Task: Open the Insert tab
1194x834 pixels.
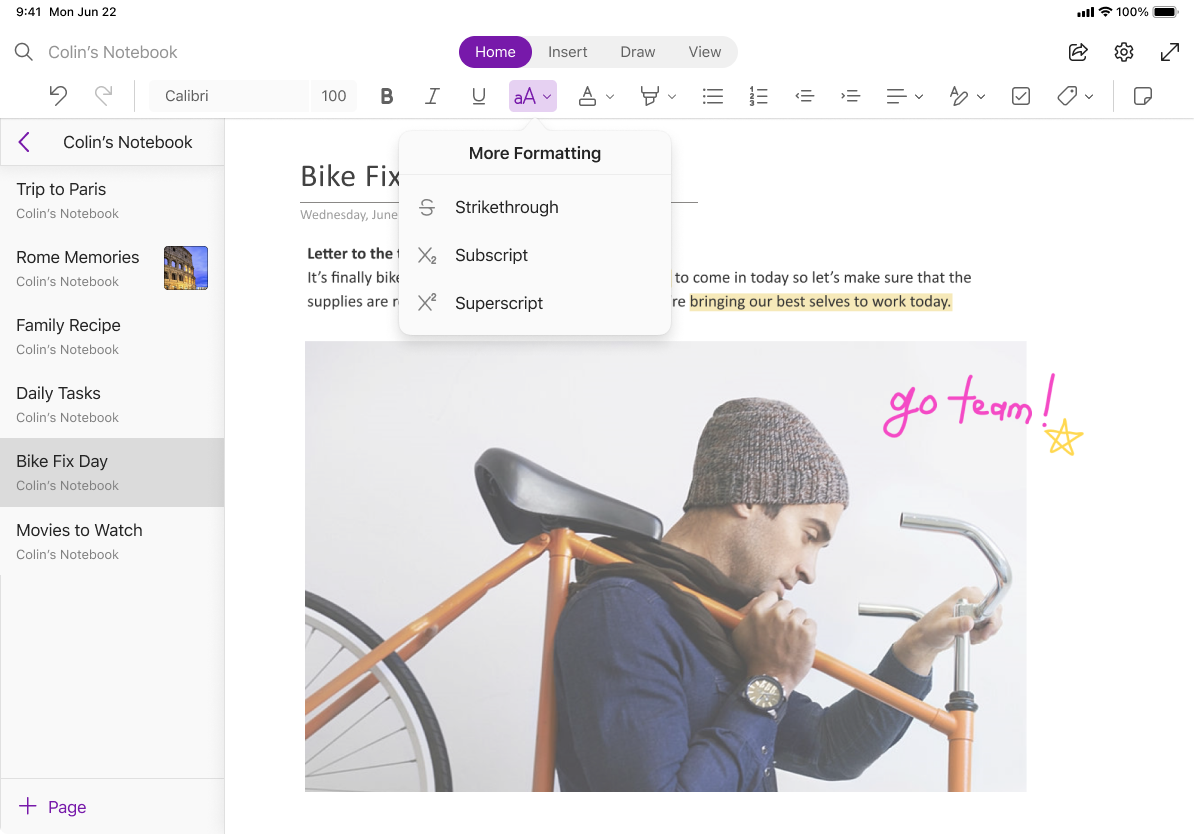Action: (567, 51)
